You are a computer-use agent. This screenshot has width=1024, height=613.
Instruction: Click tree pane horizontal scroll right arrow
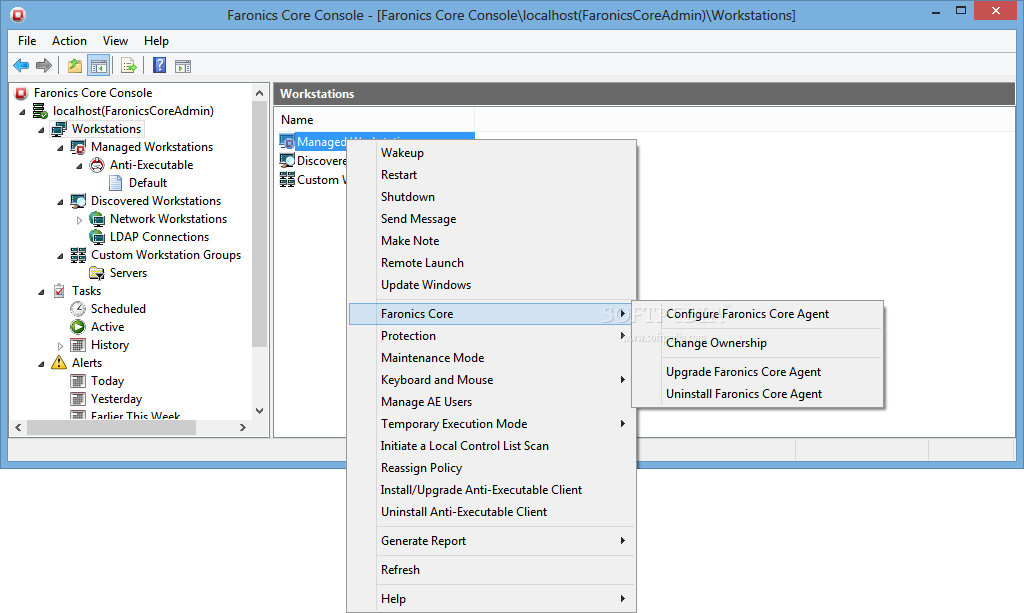(x=243, y=428)
